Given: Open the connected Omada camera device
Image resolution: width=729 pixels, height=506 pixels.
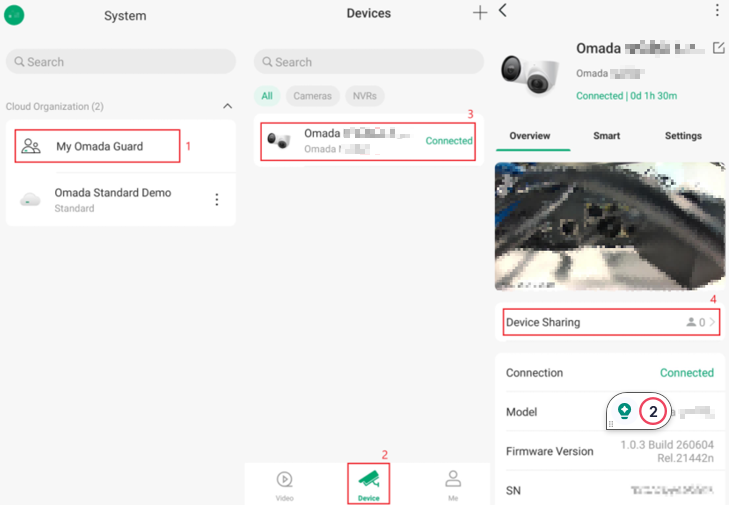Looking at the screenshot, I should click(x=368, y=142).
